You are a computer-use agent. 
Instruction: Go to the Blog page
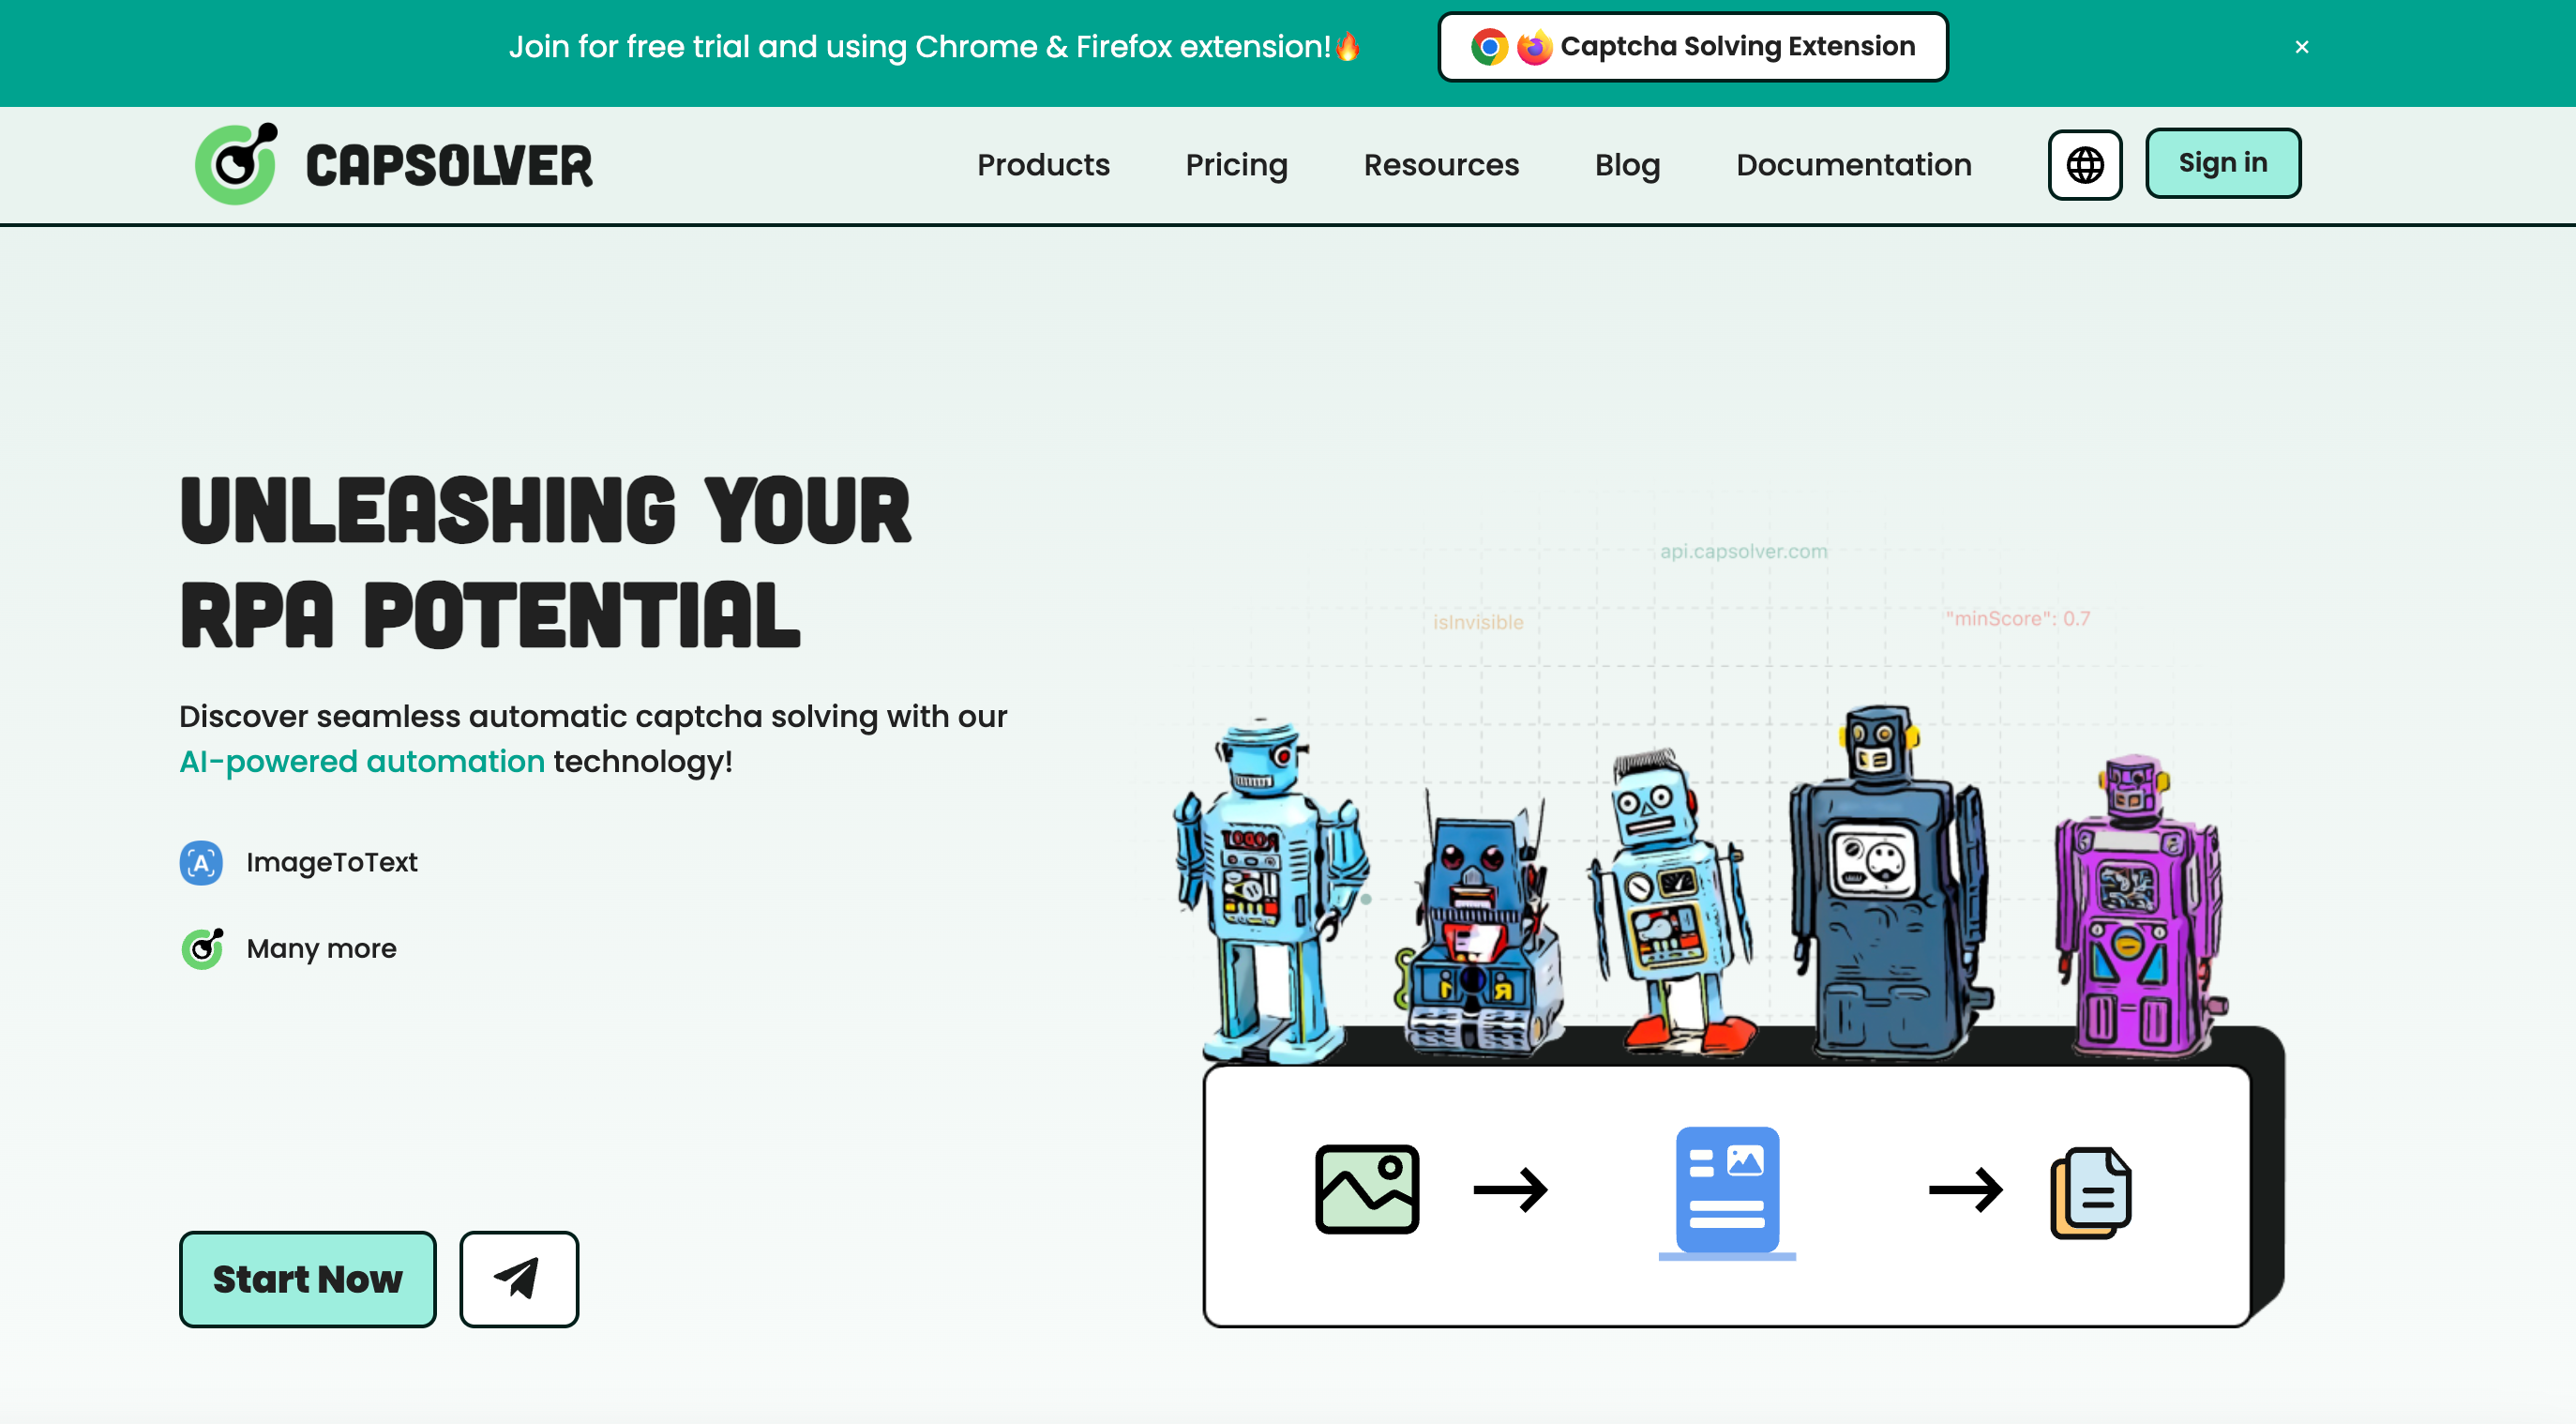coord(1627,164)
